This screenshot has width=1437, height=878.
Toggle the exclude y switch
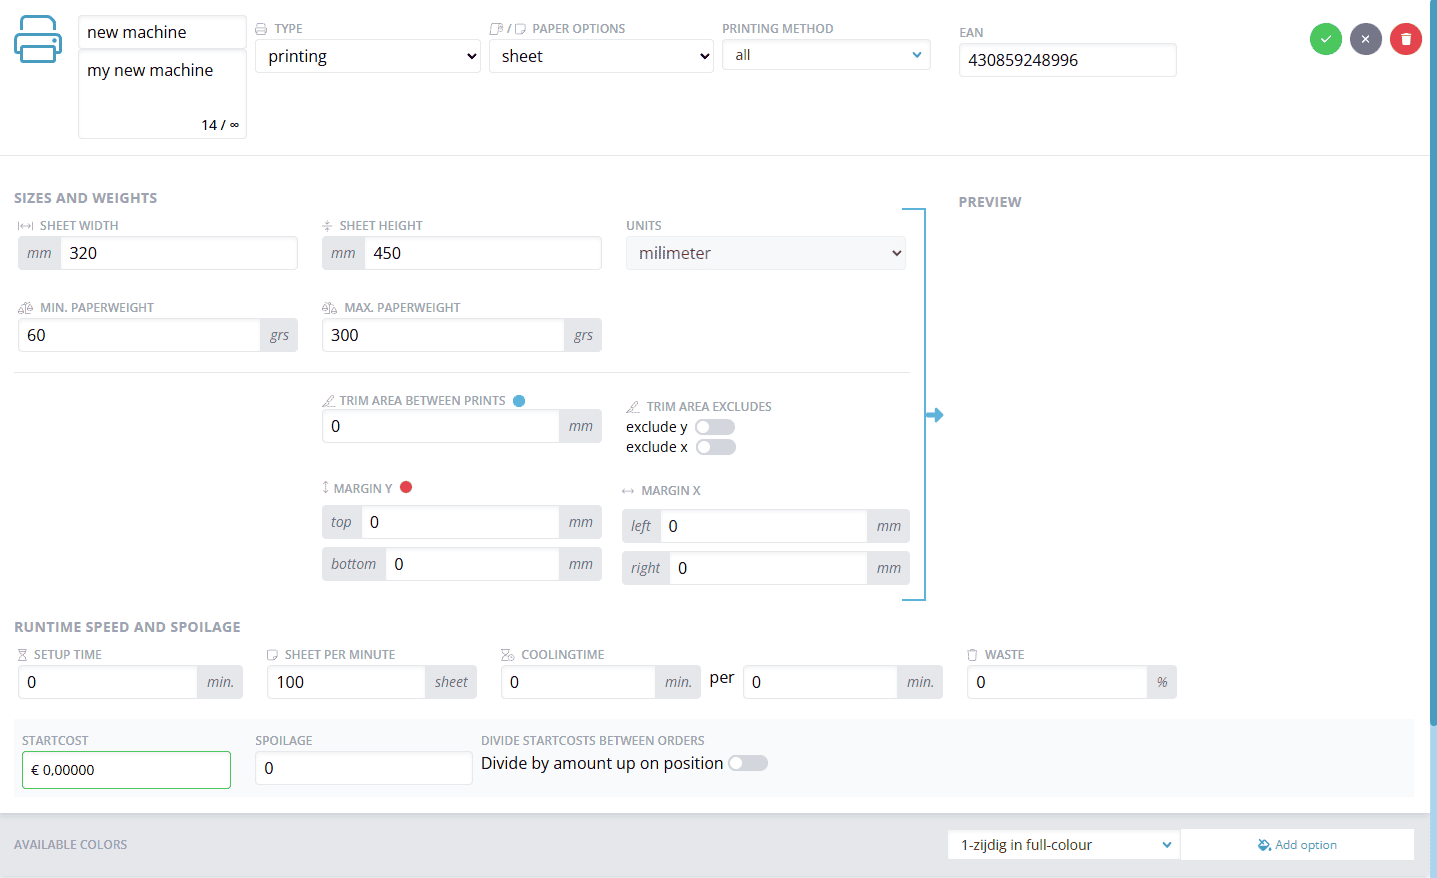tap(715, 427)
